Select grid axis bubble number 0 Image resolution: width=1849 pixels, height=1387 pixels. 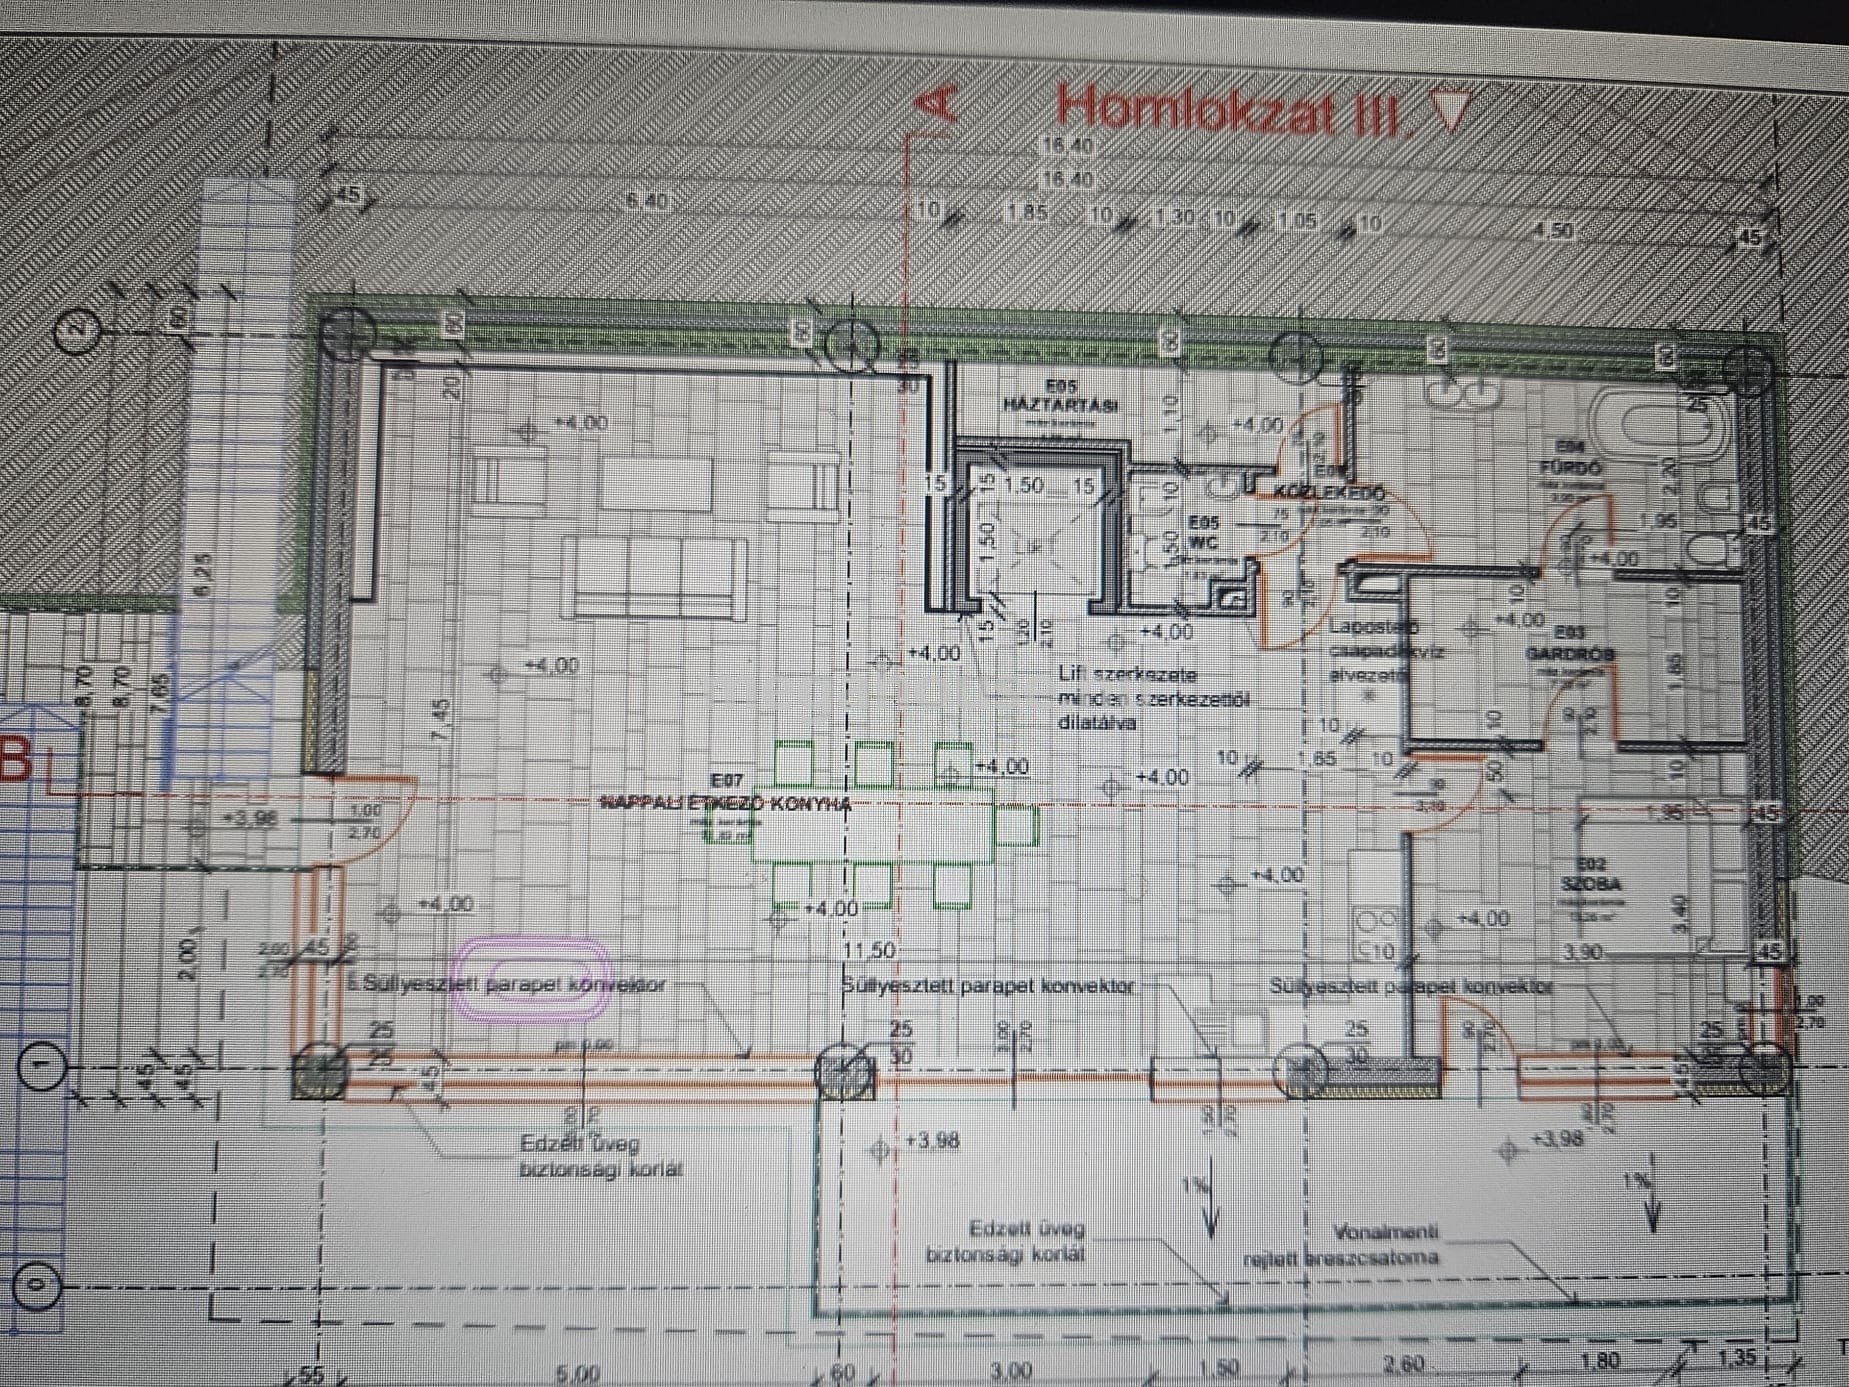coord(38,1284)
